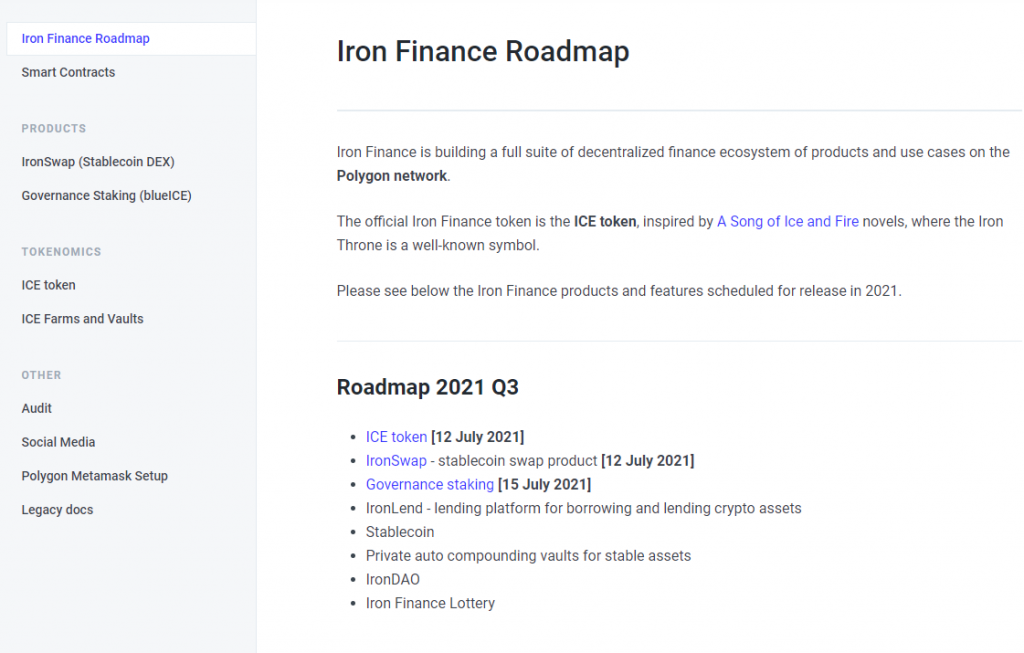Click the TOKENOMICS section header in sidebar
Image resolution: width=1024 pixels, height=653 pixels.
click(x=61, y=252)
